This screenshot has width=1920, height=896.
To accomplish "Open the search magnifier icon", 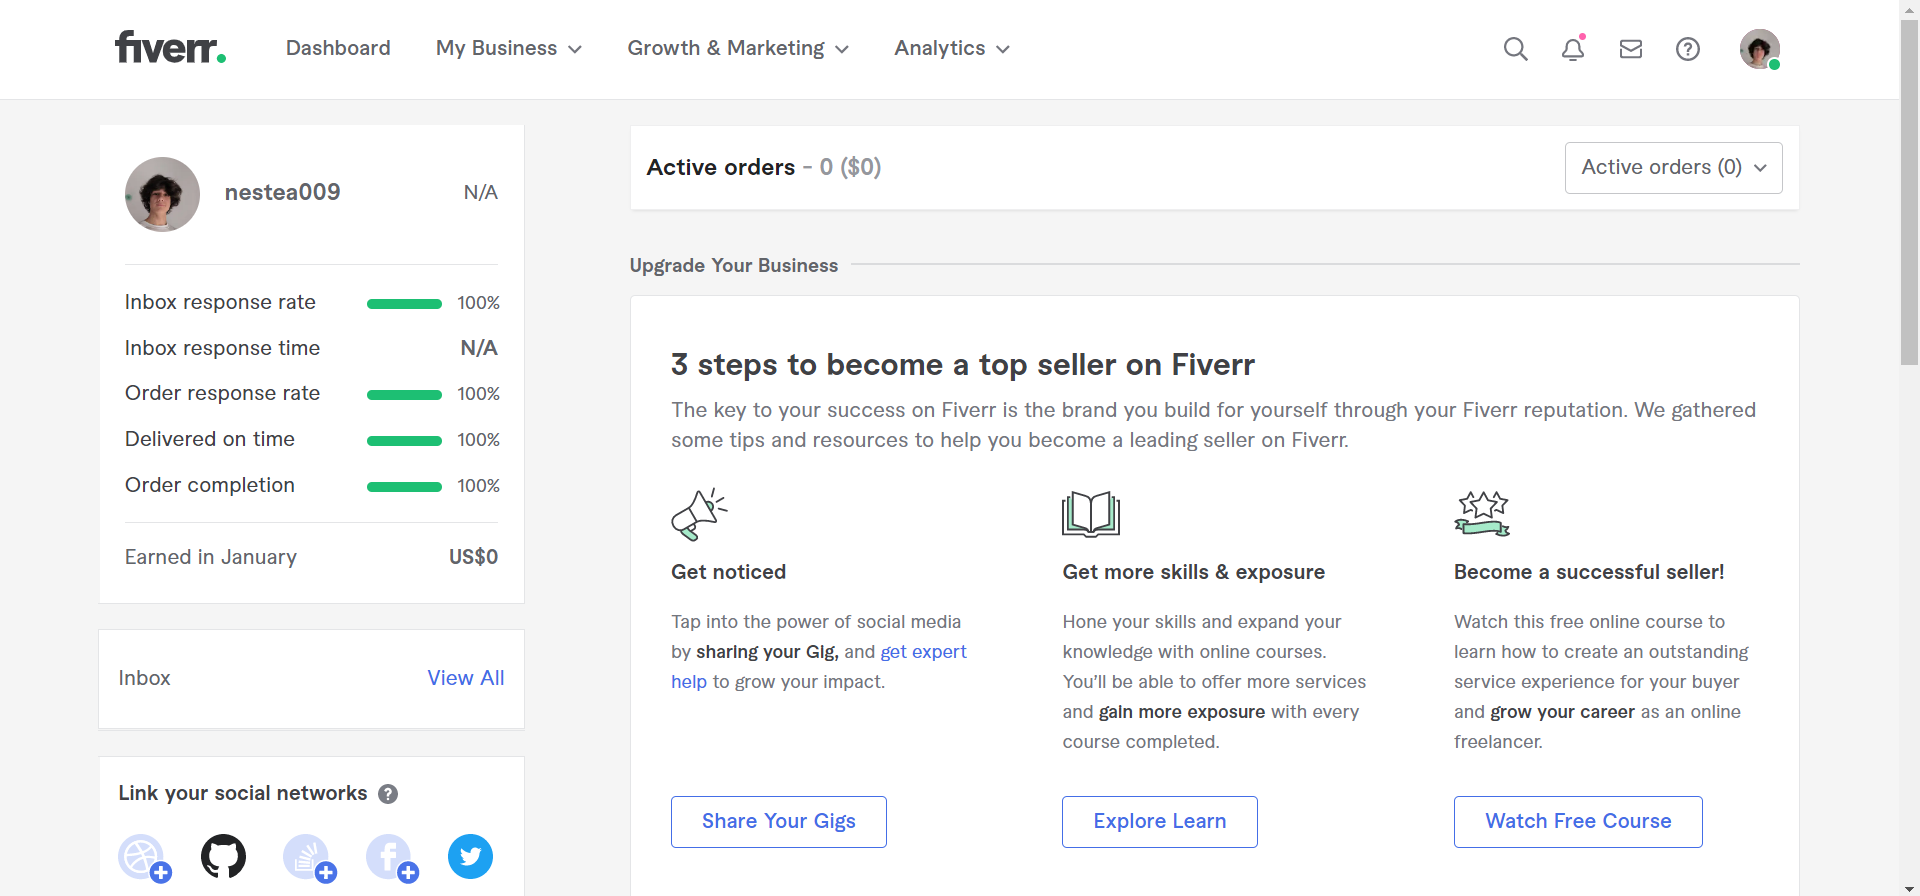I will (1515, 49).
